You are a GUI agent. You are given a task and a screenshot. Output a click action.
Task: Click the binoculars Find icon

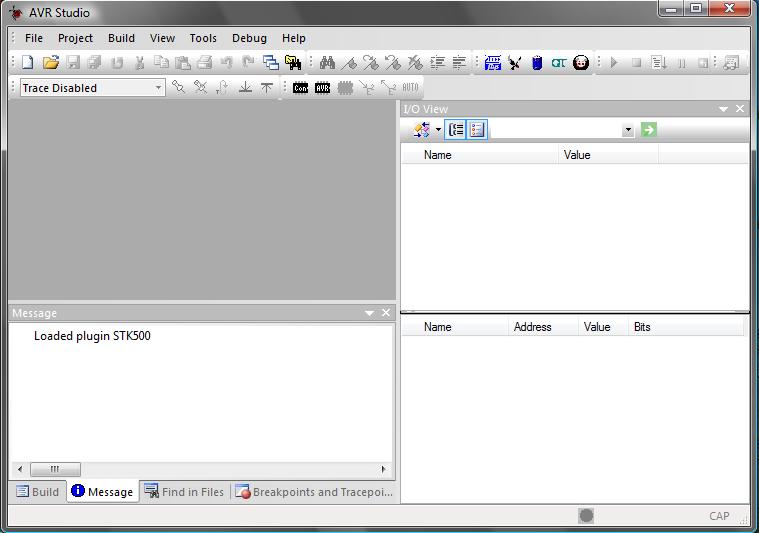327,63
